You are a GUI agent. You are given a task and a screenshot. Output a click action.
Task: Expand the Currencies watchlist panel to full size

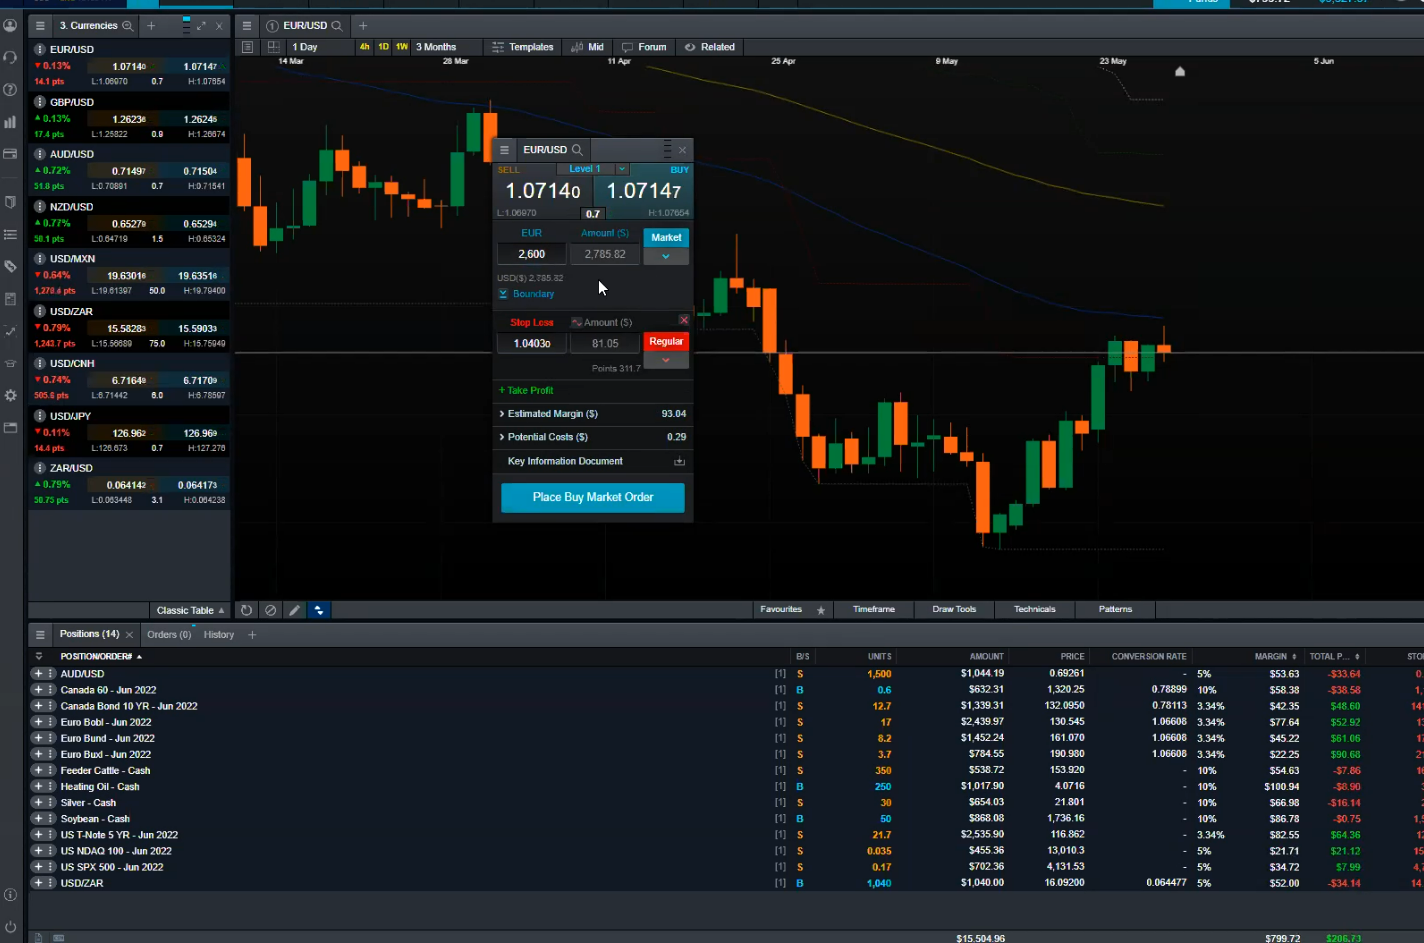201,26
